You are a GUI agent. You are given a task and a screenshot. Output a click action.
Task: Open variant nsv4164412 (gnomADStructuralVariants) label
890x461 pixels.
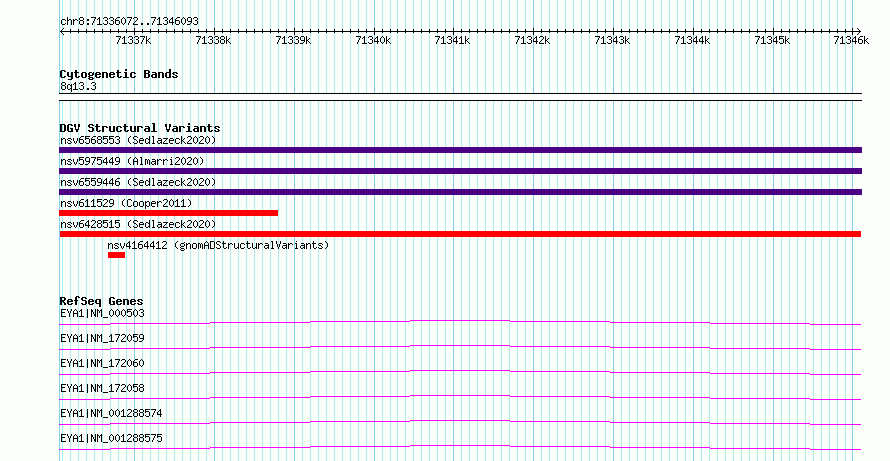218,245
